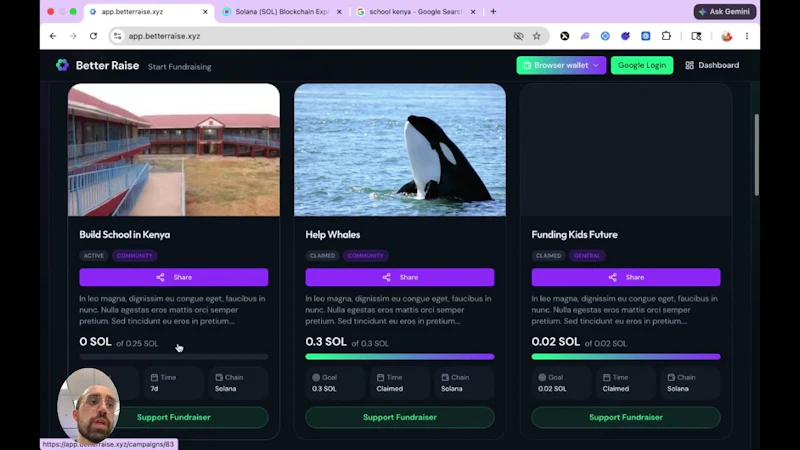Image resolution: width=800 pixels, height=450 pixels.
Task: Click the GENERAL badge on Funding Kids Future
Action: (587, 256)
